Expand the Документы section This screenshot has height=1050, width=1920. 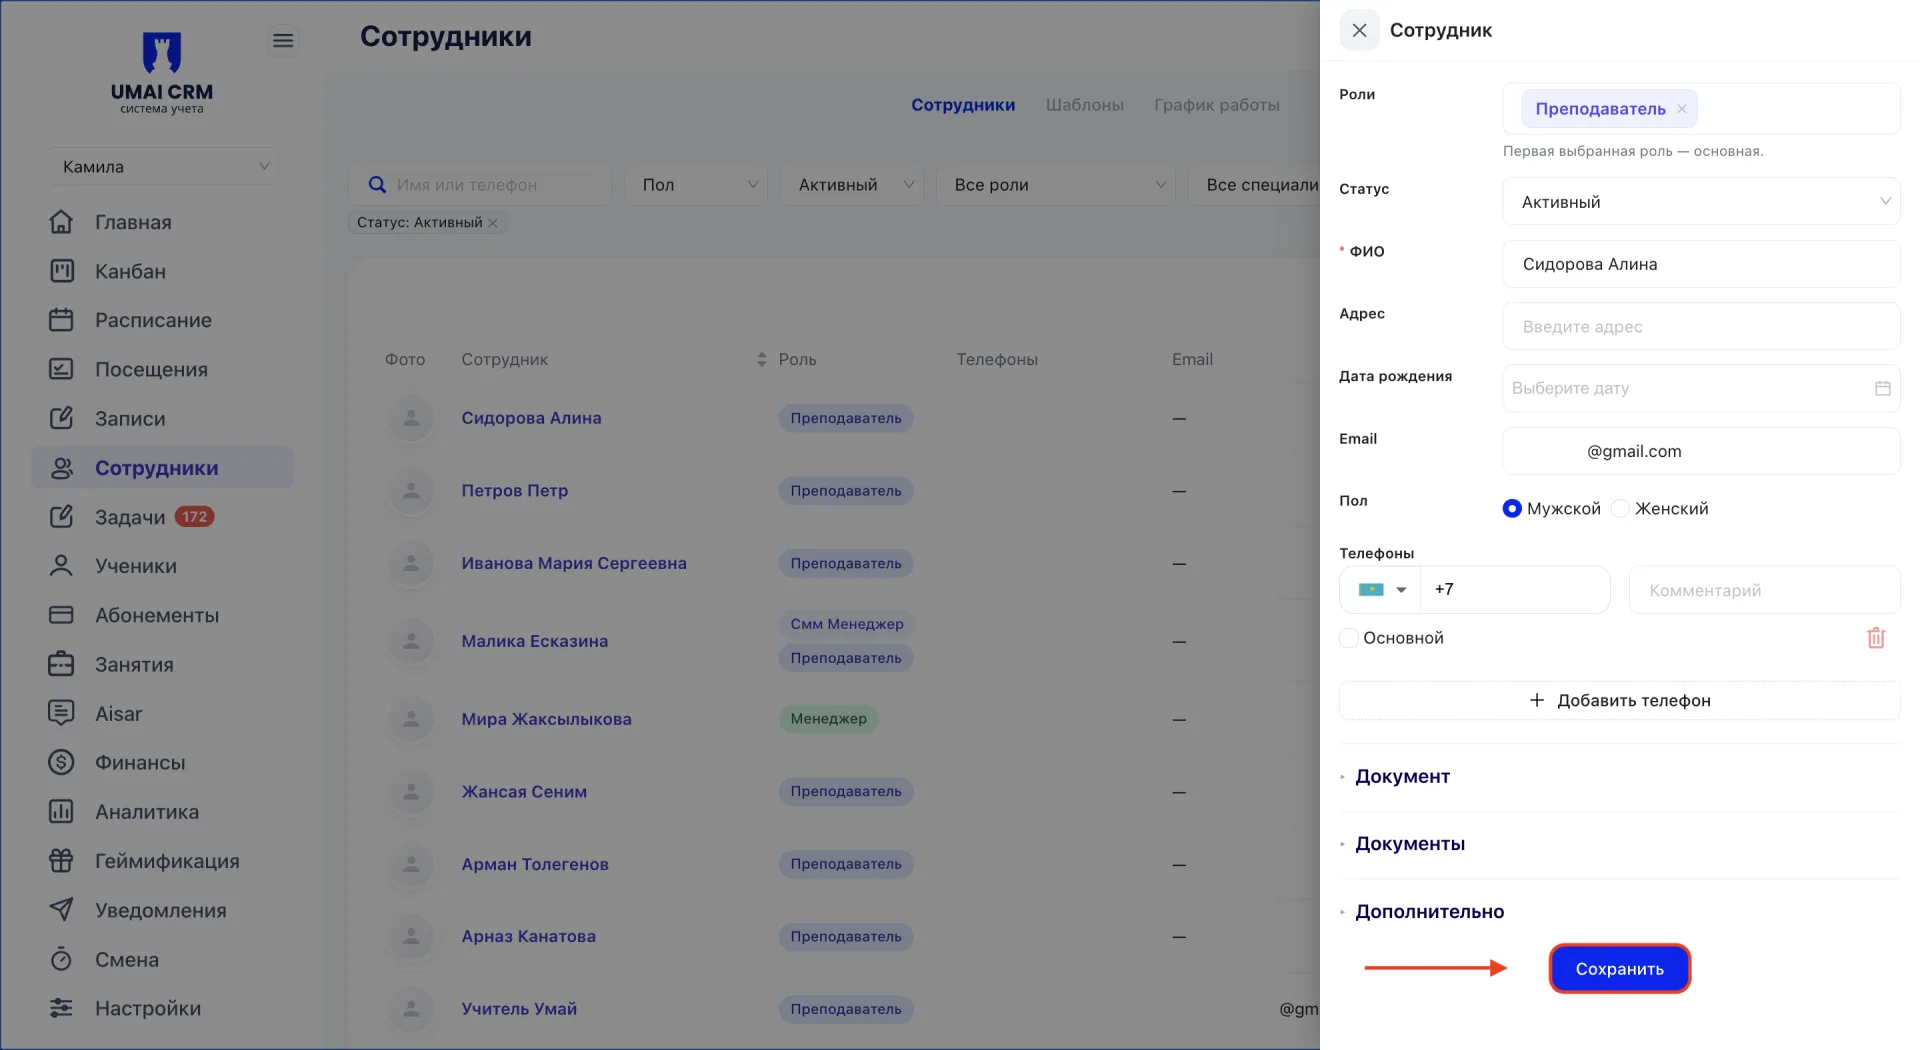pyautogui.click(x=1410, y=844)
